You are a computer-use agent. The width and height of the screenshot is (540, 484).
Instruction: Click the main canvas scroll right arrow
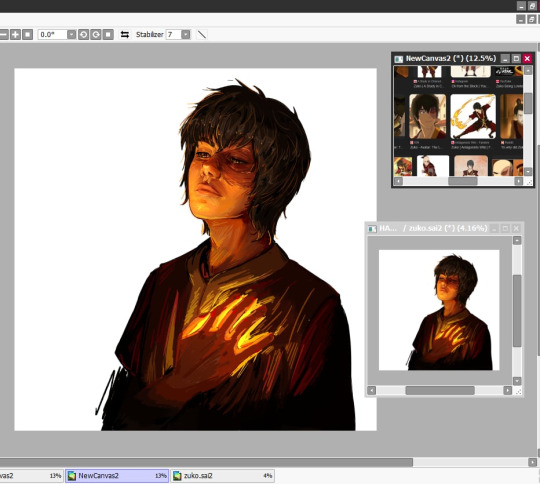coord(533,462)
